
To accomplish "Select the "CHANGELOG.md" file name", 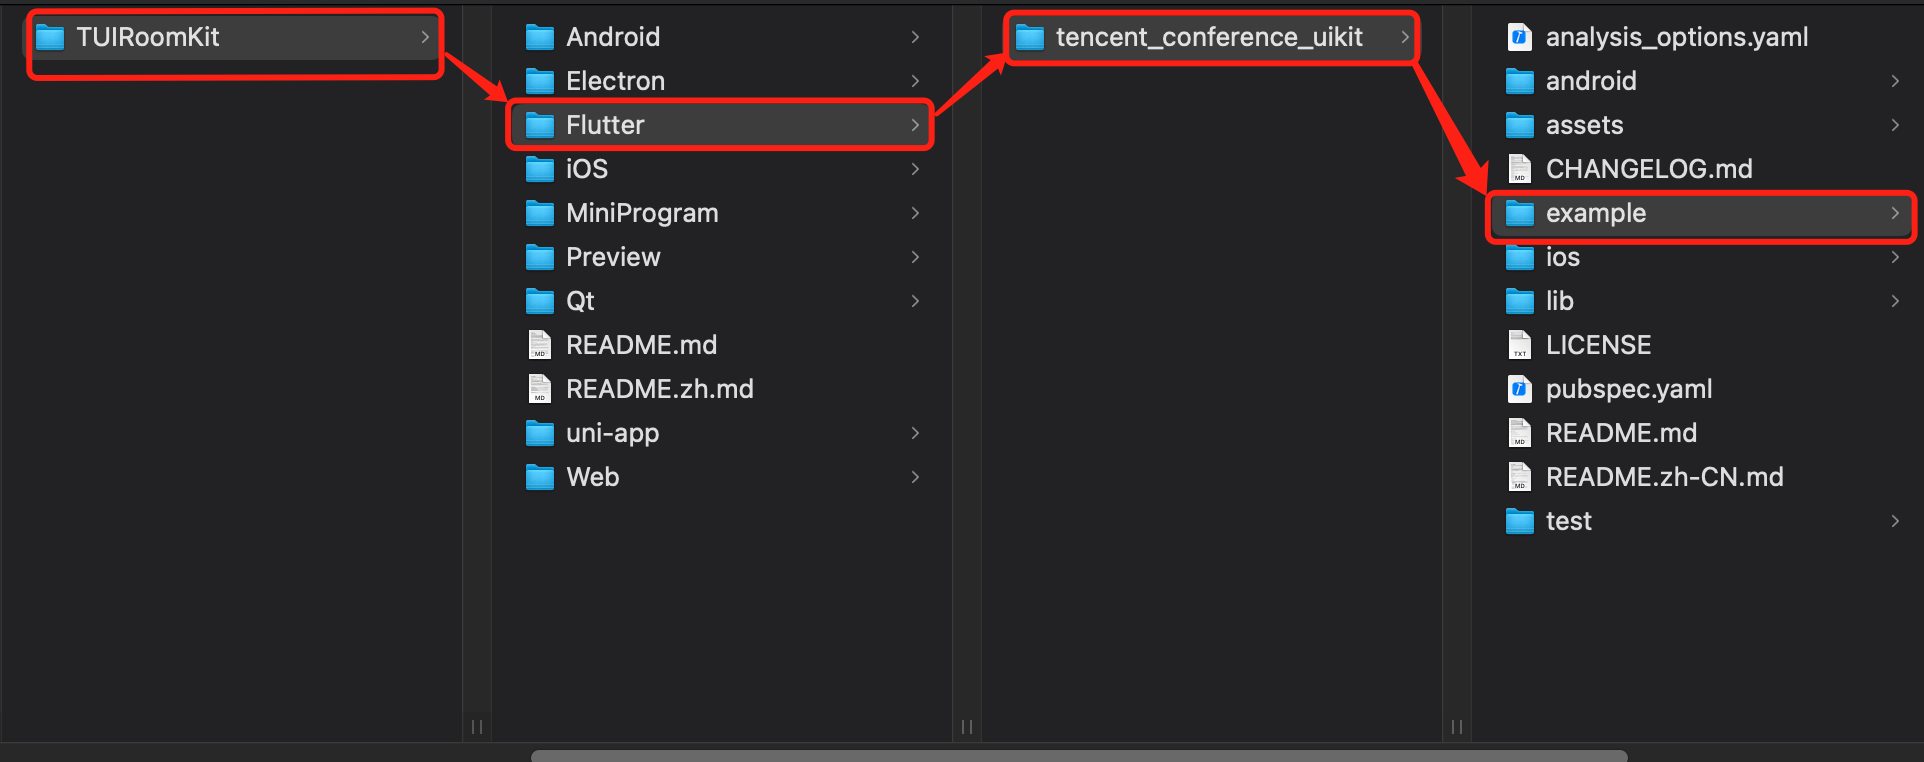I will (x=1649, y=169).
